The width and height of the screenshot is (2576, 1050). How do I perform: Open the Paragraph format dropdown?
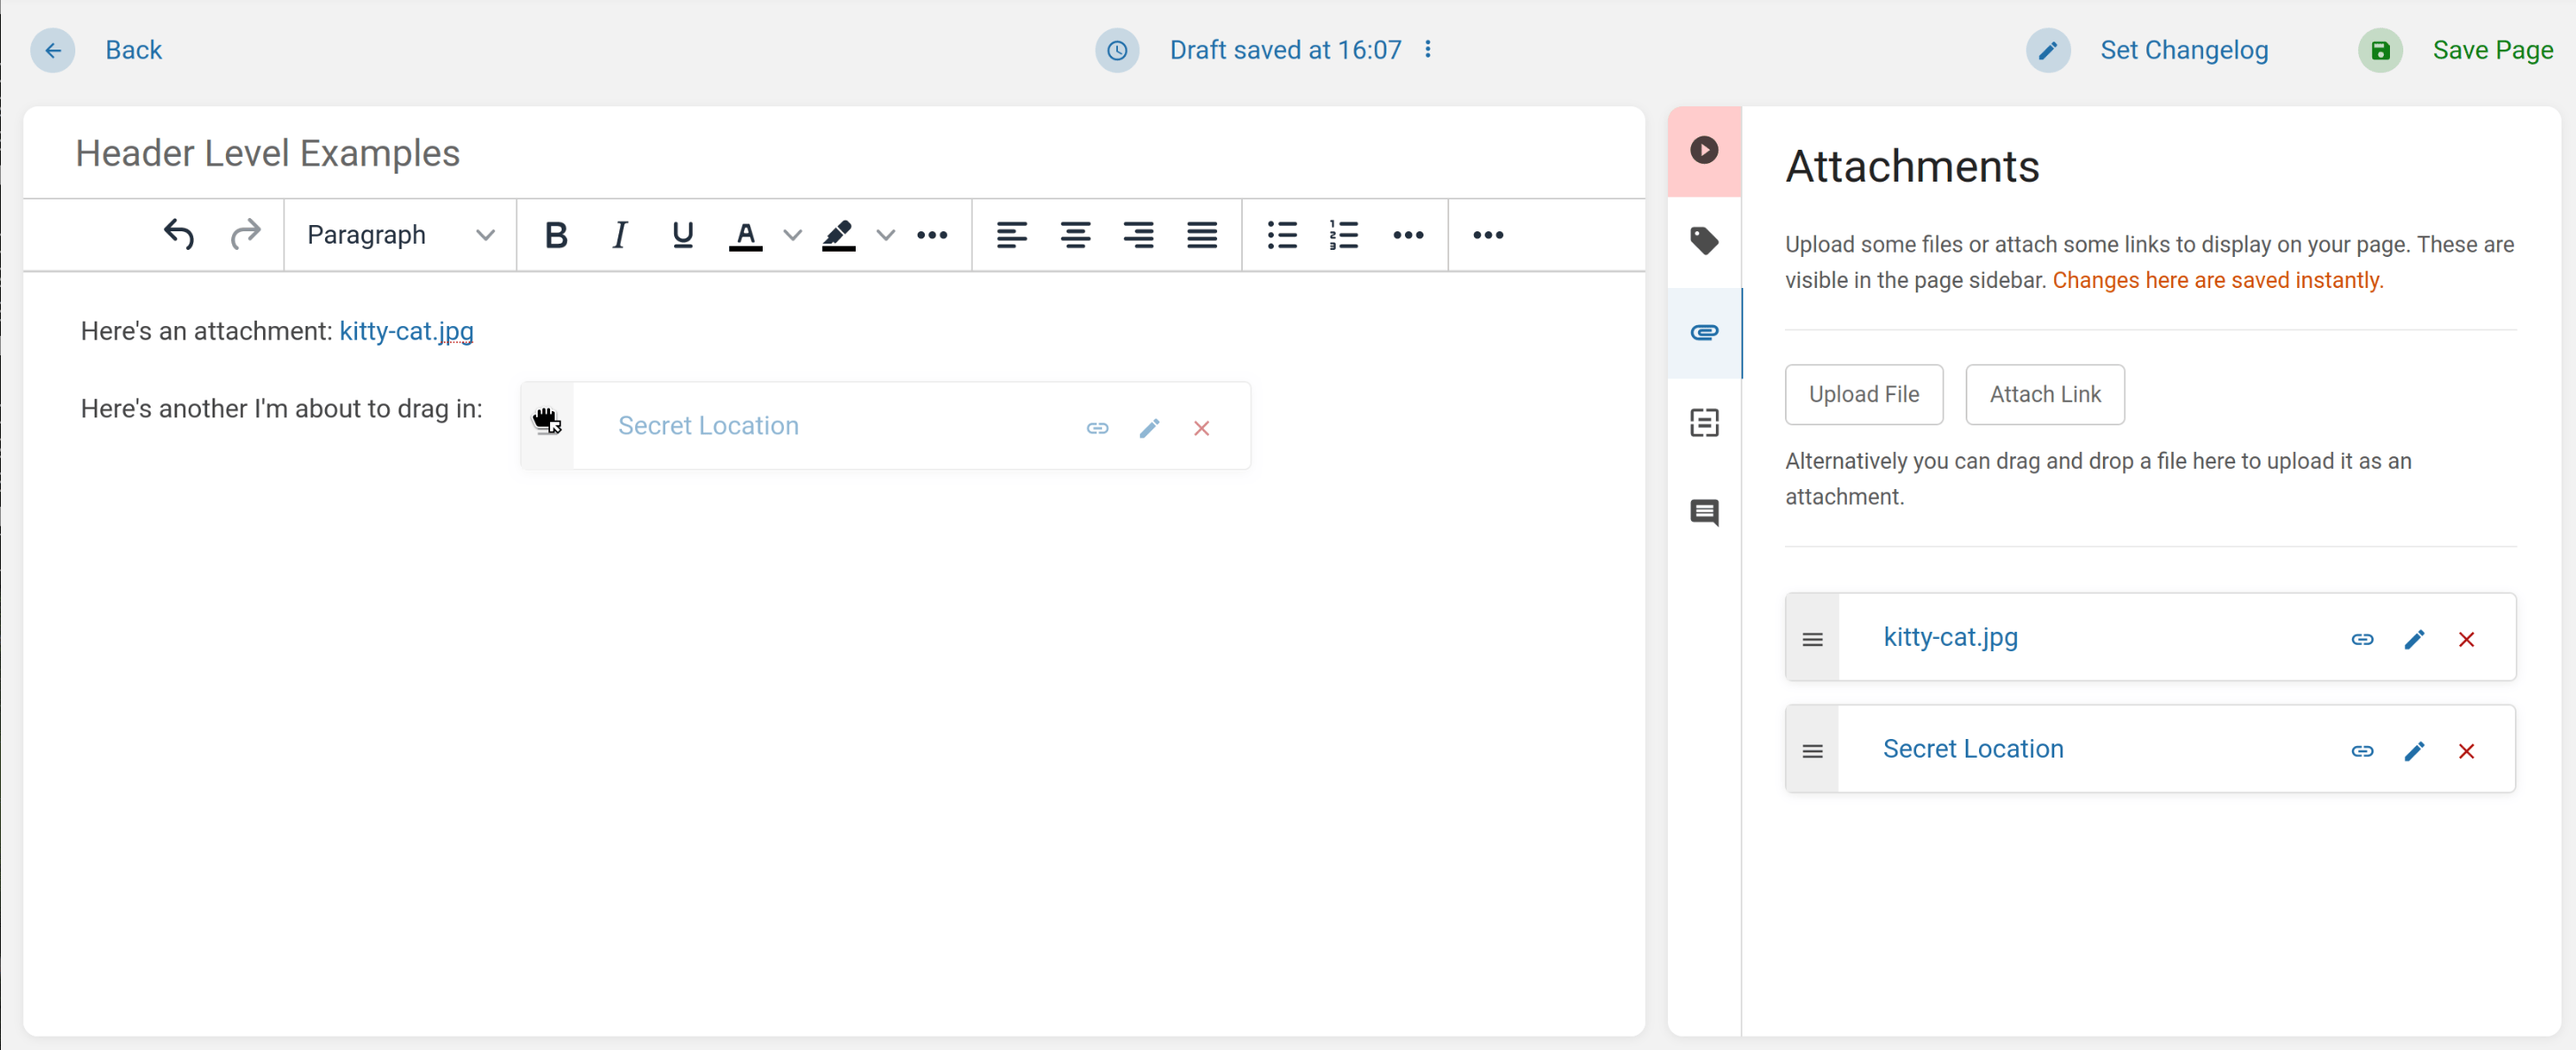(400, 235)
